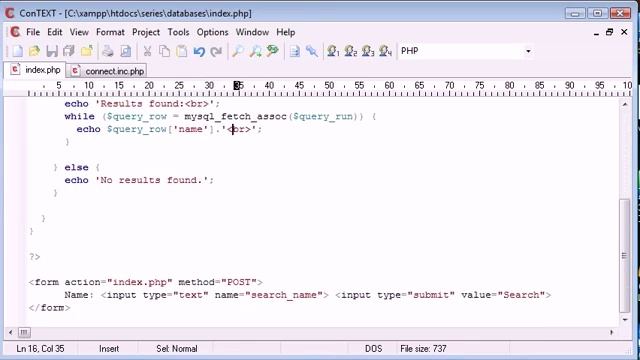Viewport: 640px width, 360px height.
Task: Click the horizontal scrollbar thumb
Action: click(x=24, y=333)
